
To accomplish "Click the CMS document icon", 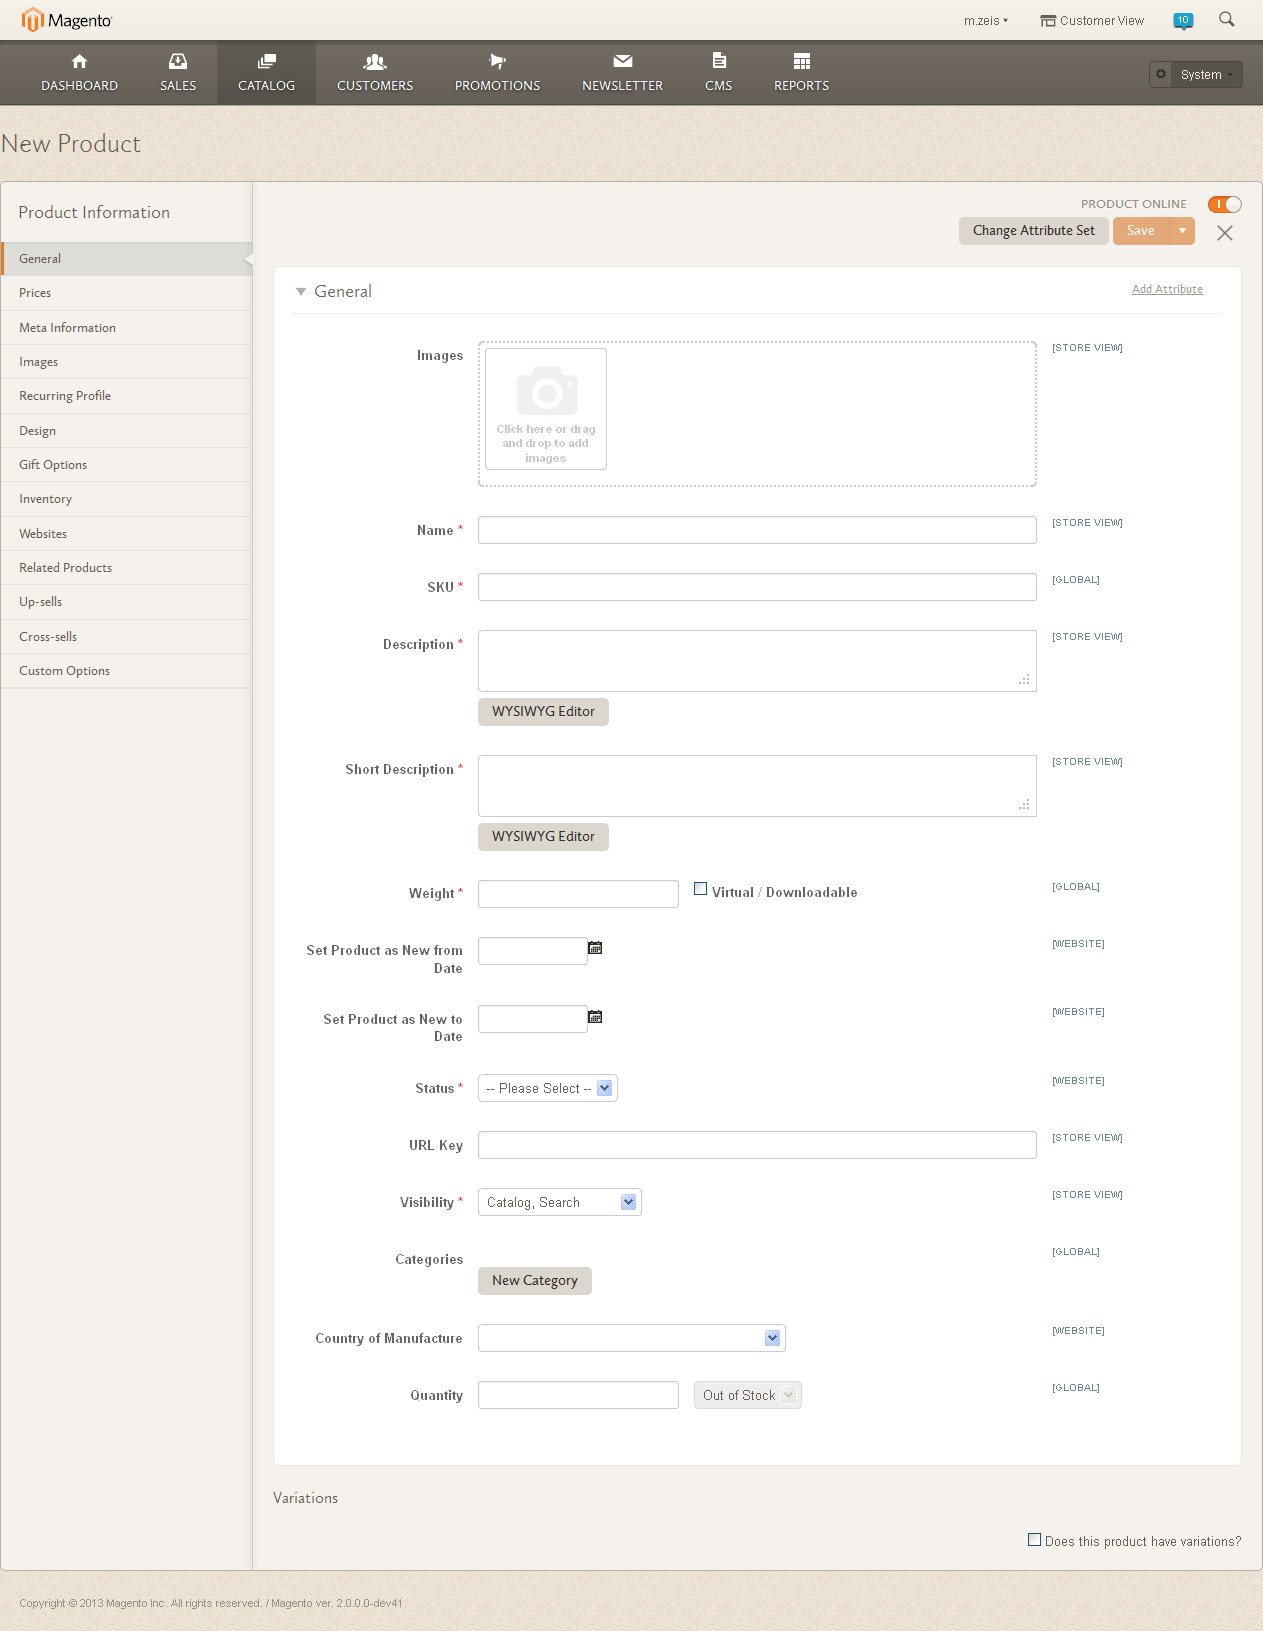I will click(719, 60).
